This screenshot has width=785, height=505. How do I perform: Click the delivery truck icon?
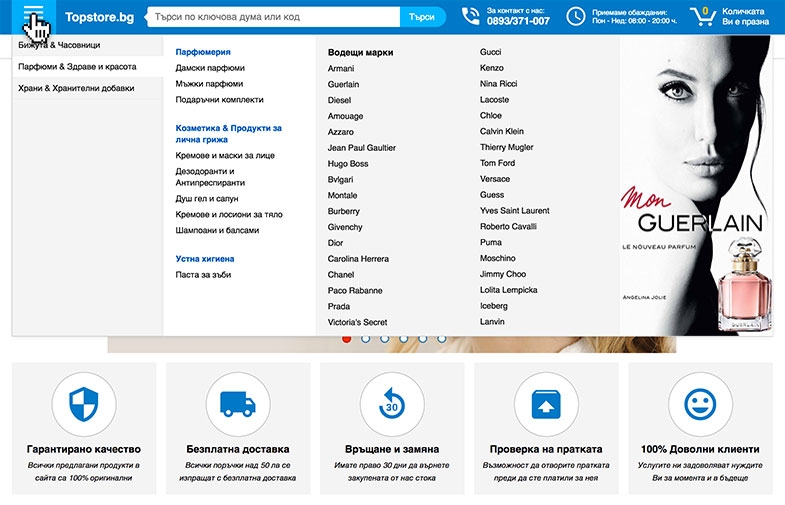(238, 404)
